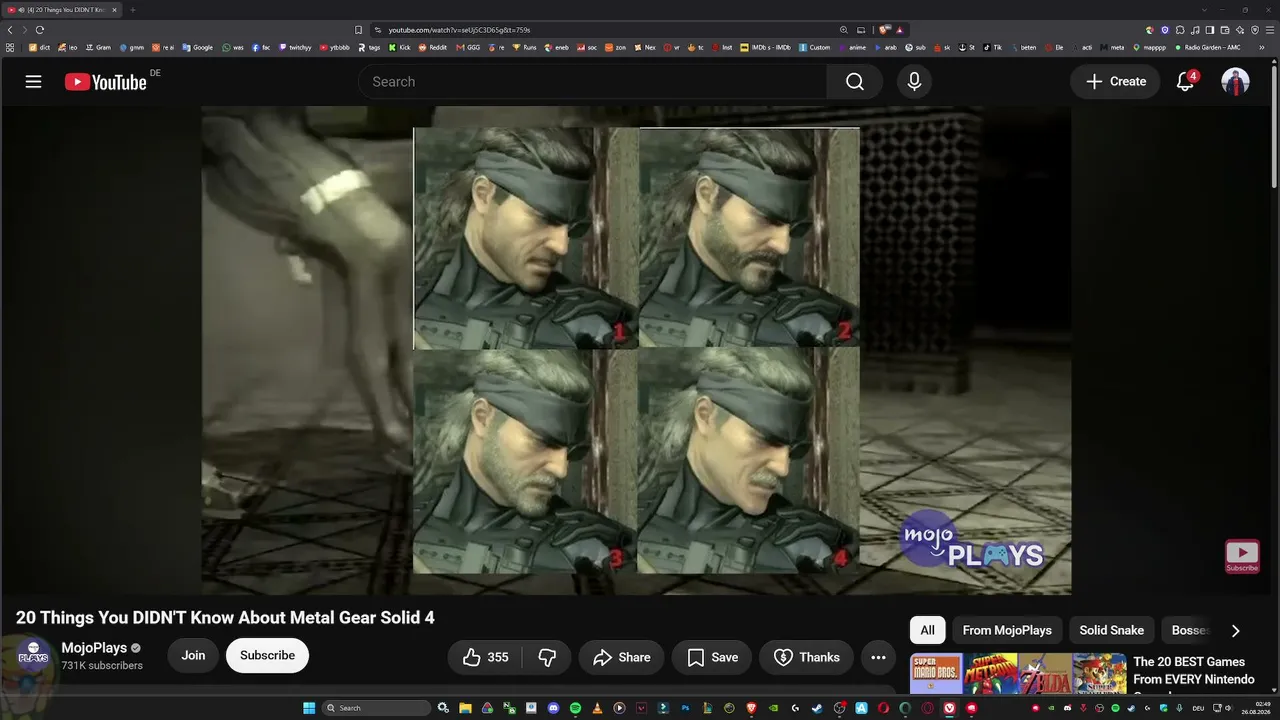Open the account avatar menu

point(1236,82)
